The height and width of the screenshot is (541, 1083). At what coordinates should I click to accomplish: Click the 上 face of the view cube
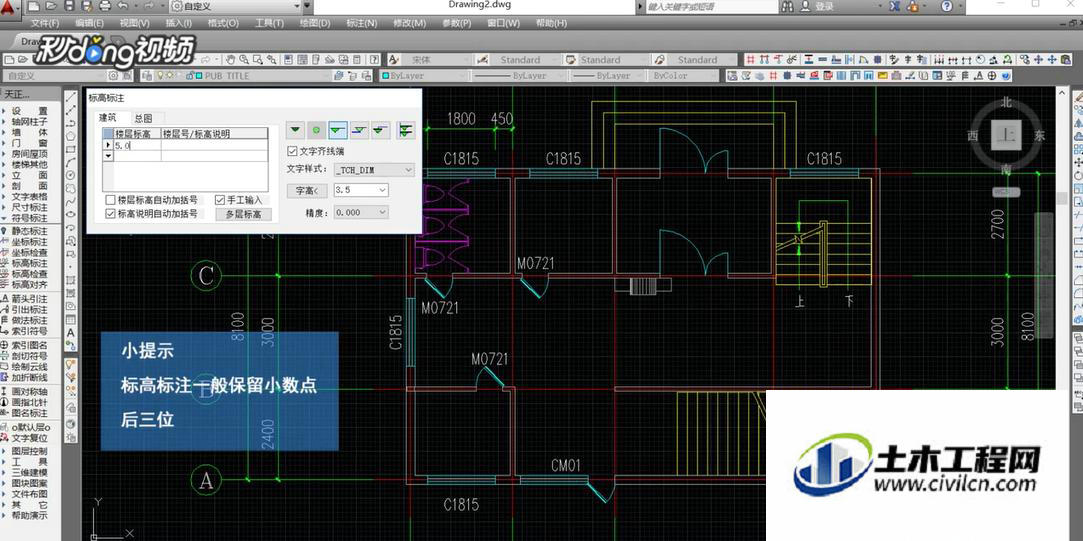[x=1006, y=135]
